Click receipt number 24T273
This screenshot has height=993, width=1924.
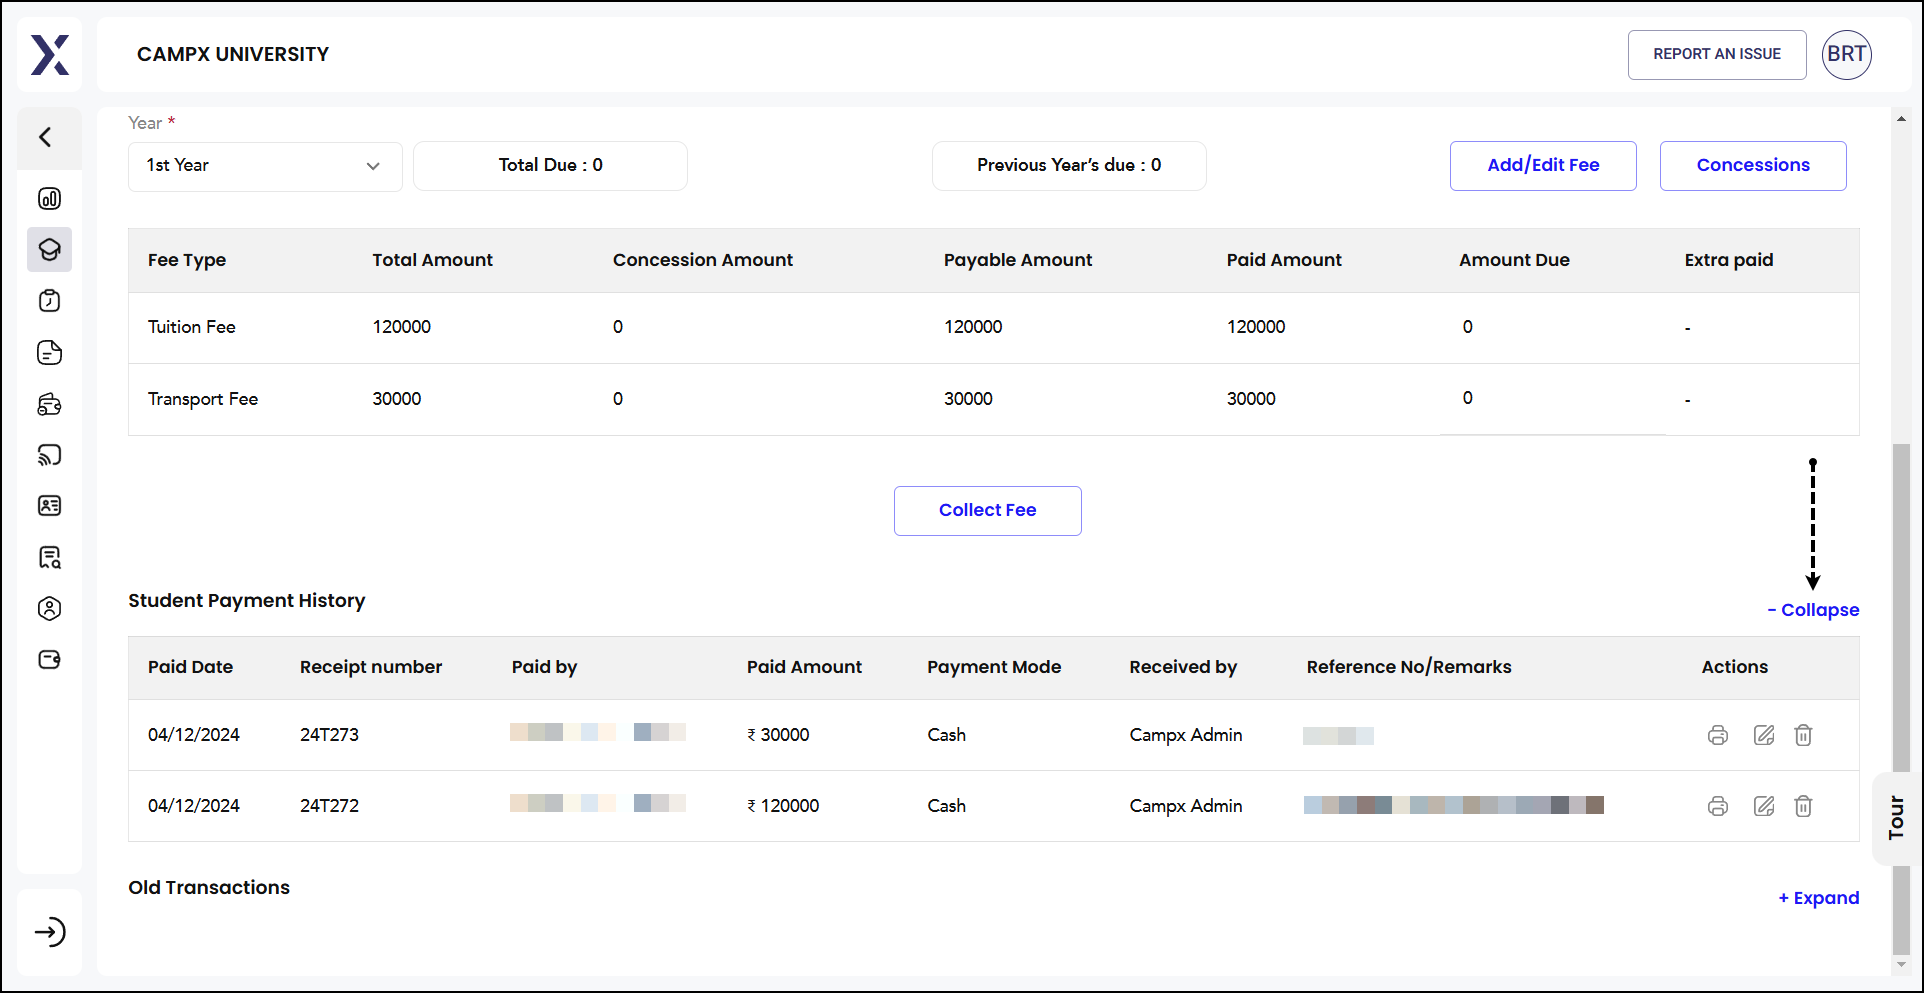tap(329, 735)
